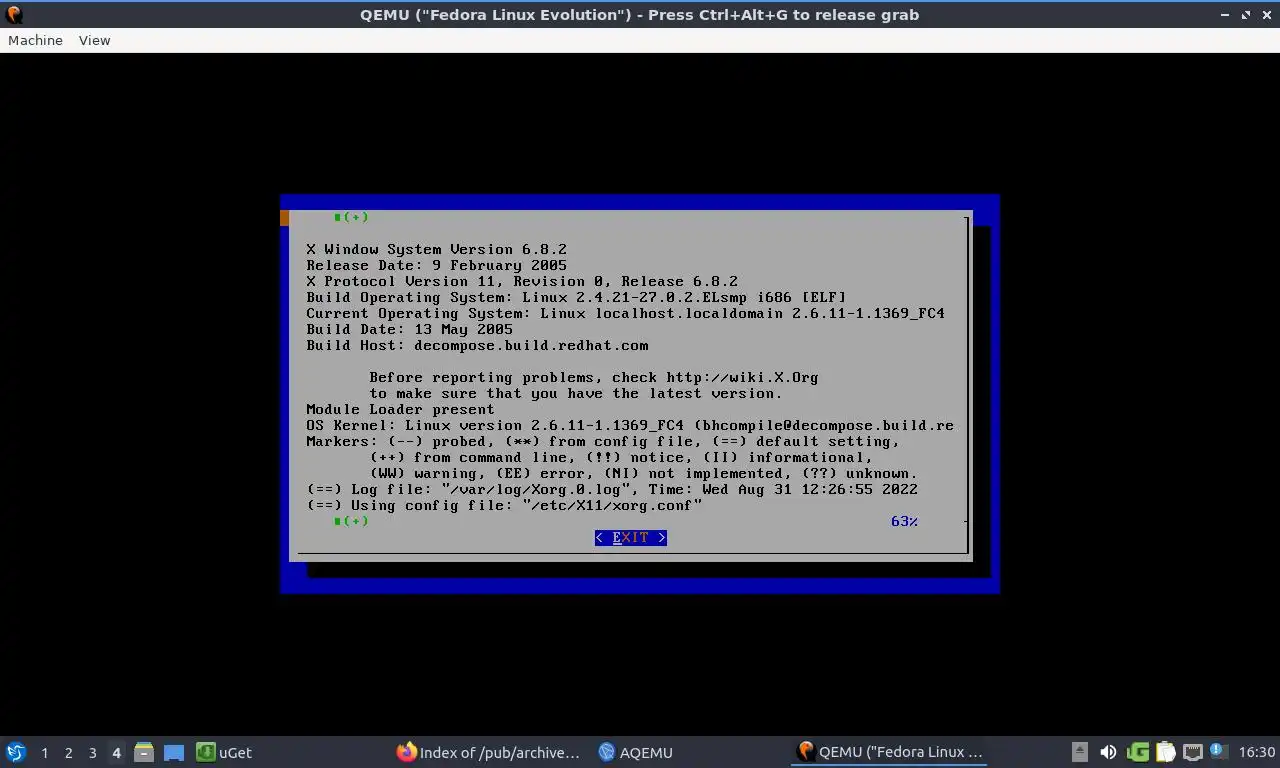Open the network connection tray icon
Image resolution: width=1280 pixels, height=768 pixels.
tap(1192, 752)
